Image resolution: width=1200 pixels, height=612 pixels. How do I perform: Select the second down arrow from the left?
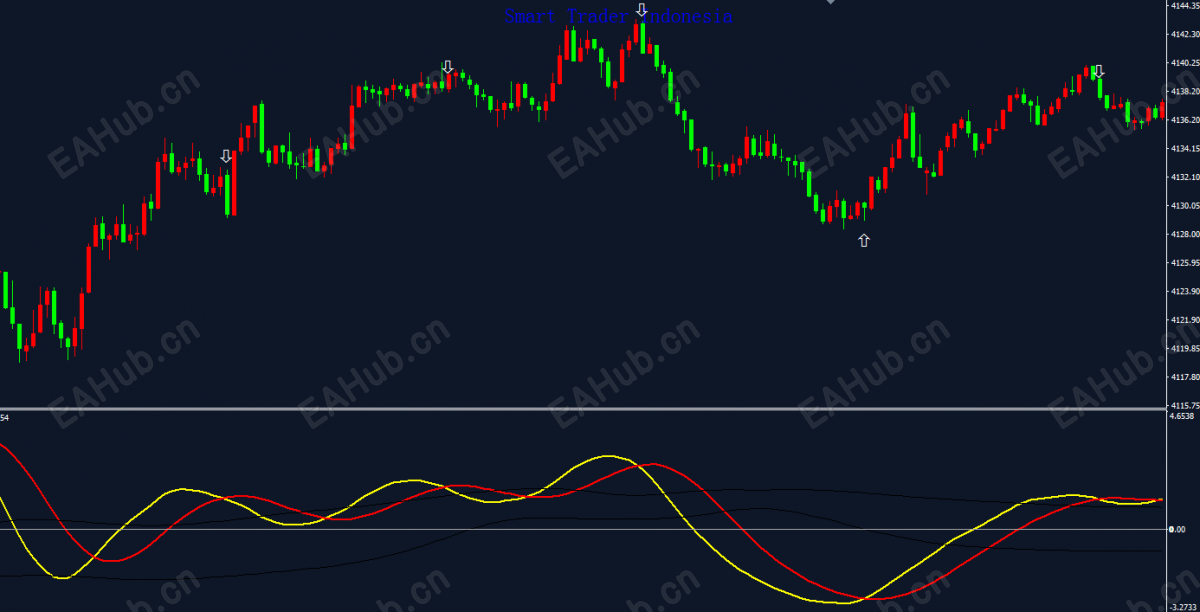coord(448,68)
